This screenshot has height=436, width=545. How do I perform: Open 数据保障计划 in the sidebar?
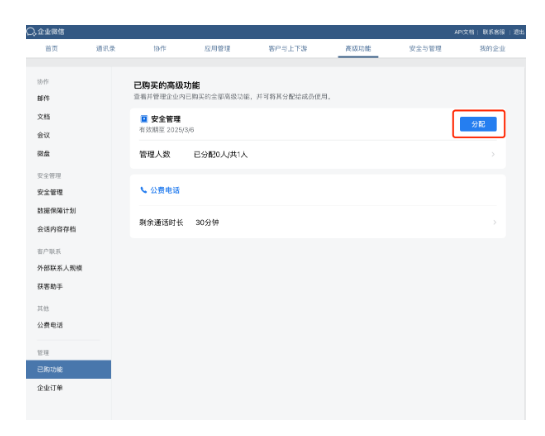(56, 210)
